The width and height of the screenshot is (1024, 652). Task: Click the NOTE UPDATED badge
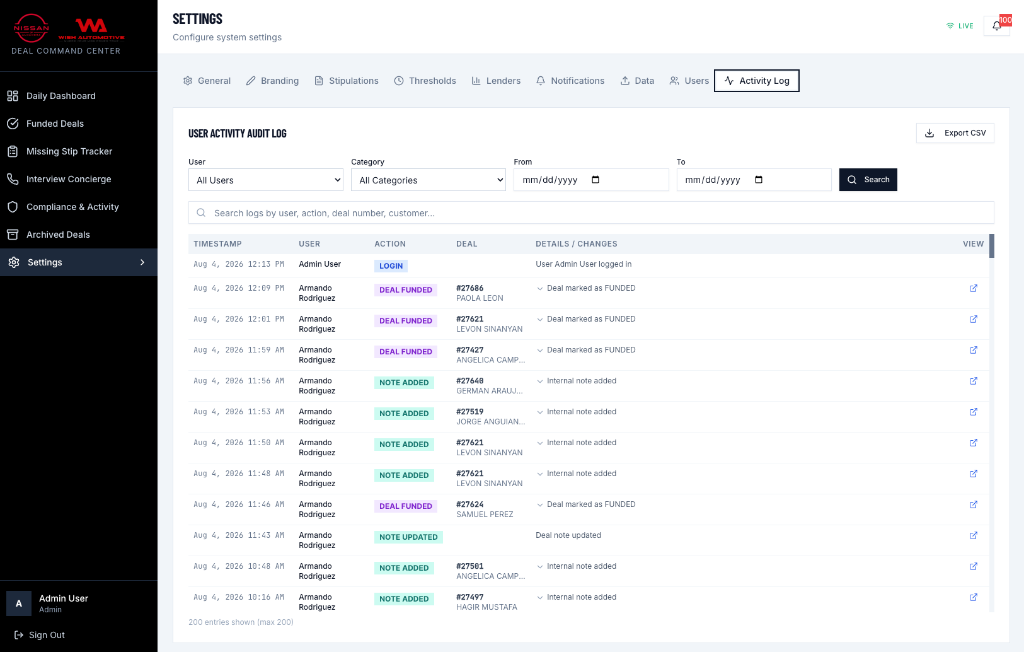click(409, 537)
